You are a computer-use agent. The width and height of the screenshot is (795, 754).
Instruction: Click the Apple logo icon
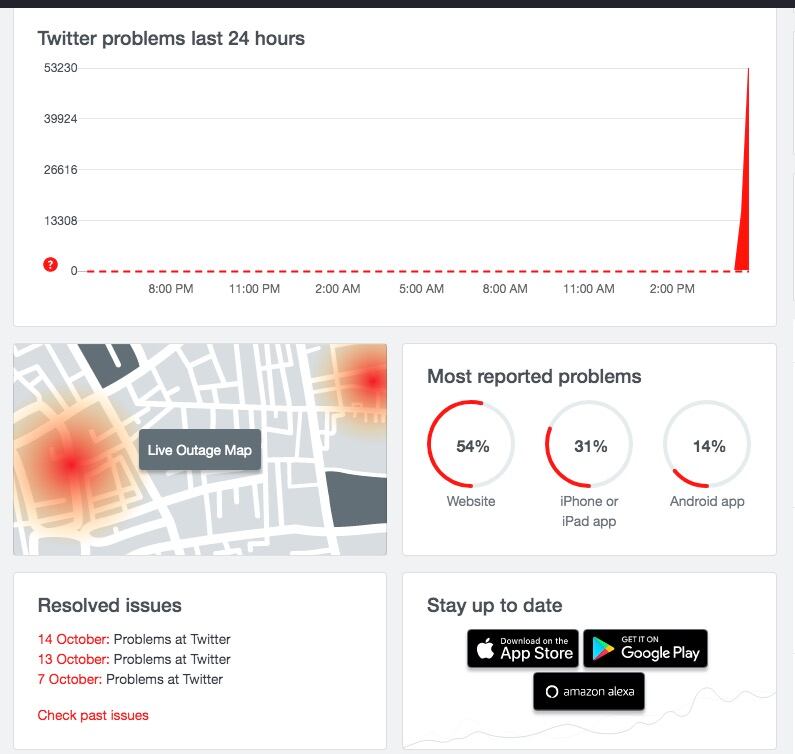[x=486, y=650]
